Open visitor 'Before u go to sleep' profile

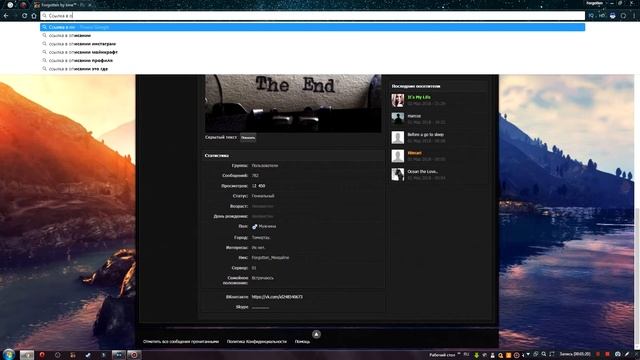pos(425,134)
